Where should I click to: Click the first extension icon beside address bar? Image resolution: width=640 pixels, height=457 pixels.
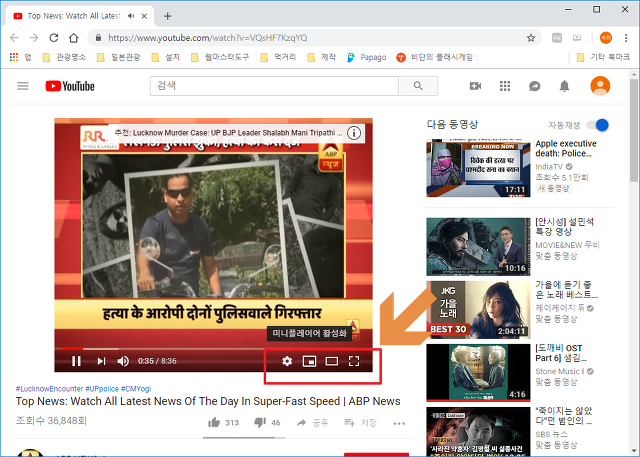tap(557, 38)
